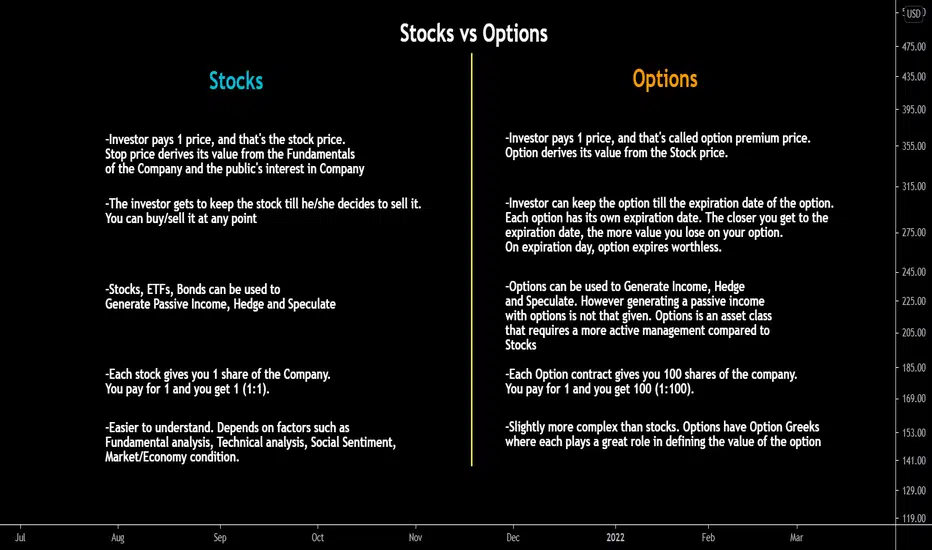The image size is (932, 550).
Task: Select the 2022 marker on time axis
Action: tap(615, 538)
